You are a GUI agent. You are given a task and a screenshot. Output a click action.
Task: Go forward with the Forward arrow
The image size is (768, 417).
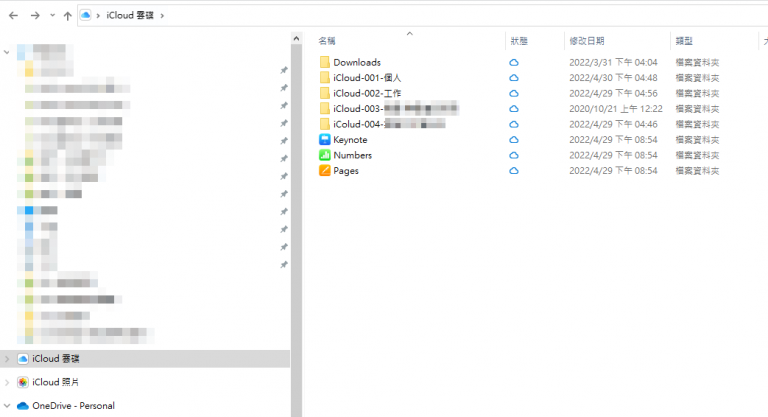click(x=34, y=15)
